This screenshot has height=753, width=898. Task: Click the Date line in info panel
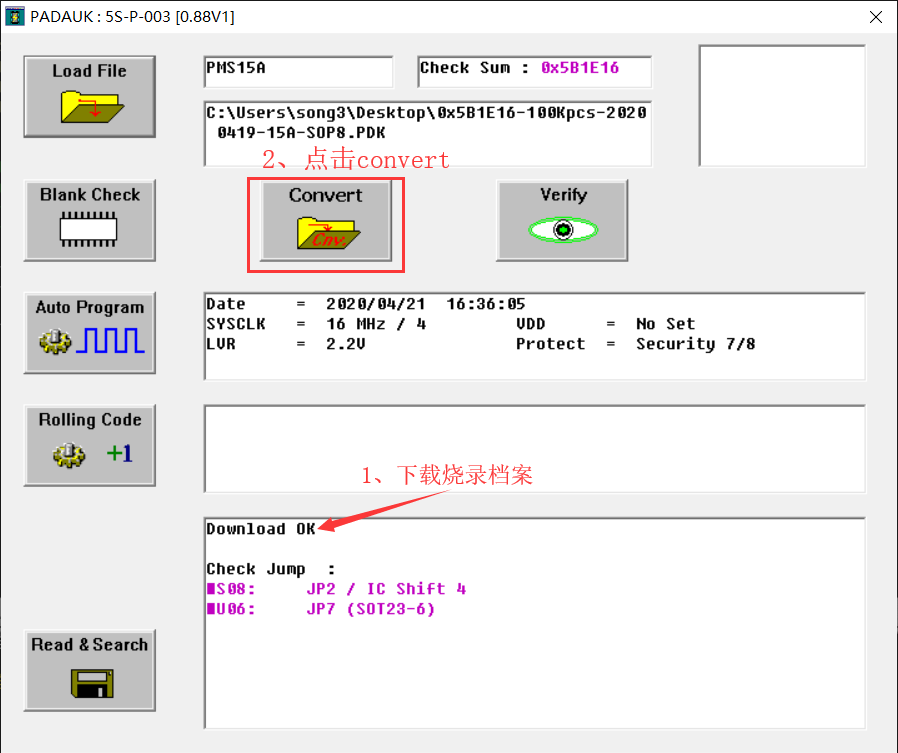coord(365,304)
